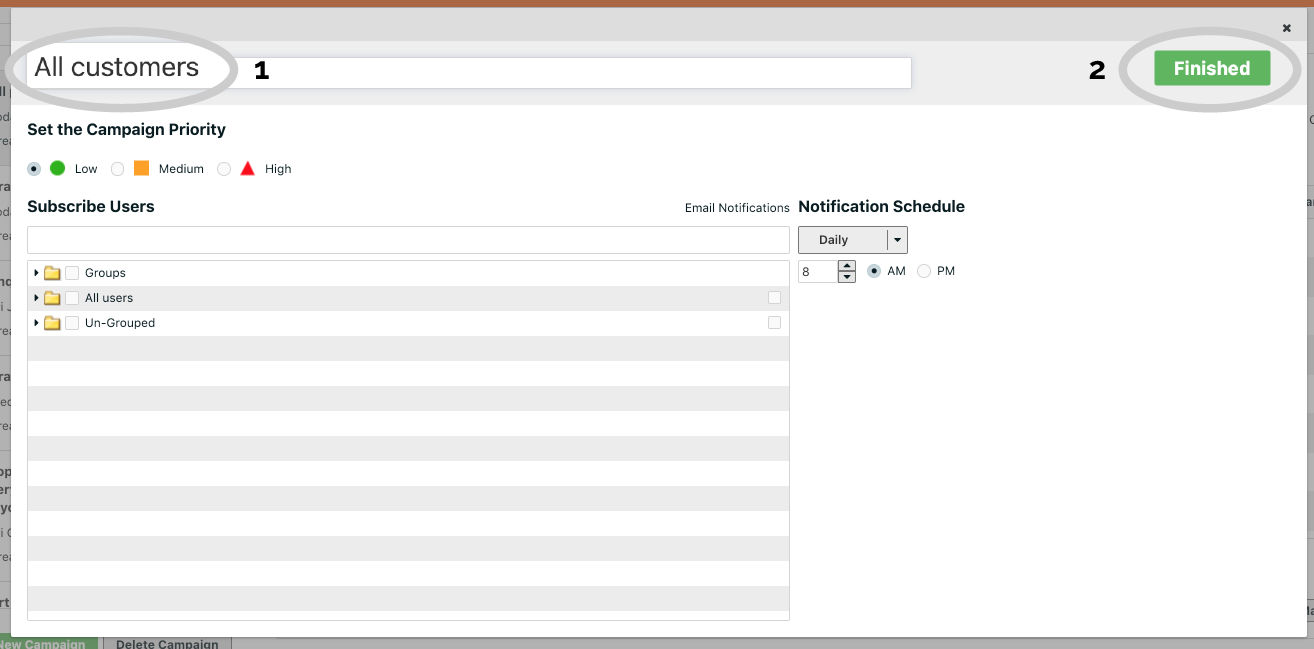Click the Un-Grouped folder icon
The width and height of the screenshot is (1314, 649).
click(52, 323)
